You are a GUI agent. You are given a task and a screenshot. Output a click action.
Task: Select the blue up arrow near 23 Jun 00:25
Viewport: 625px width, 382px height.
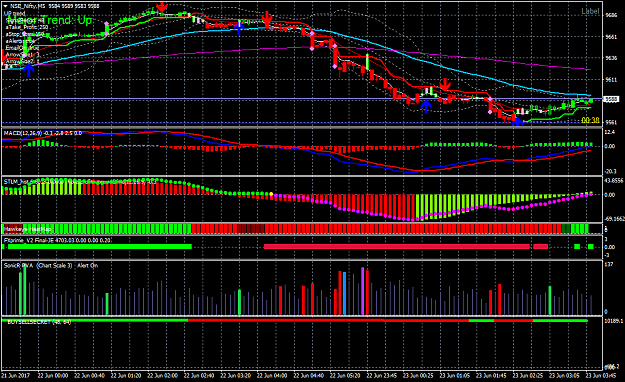[426, 106]
